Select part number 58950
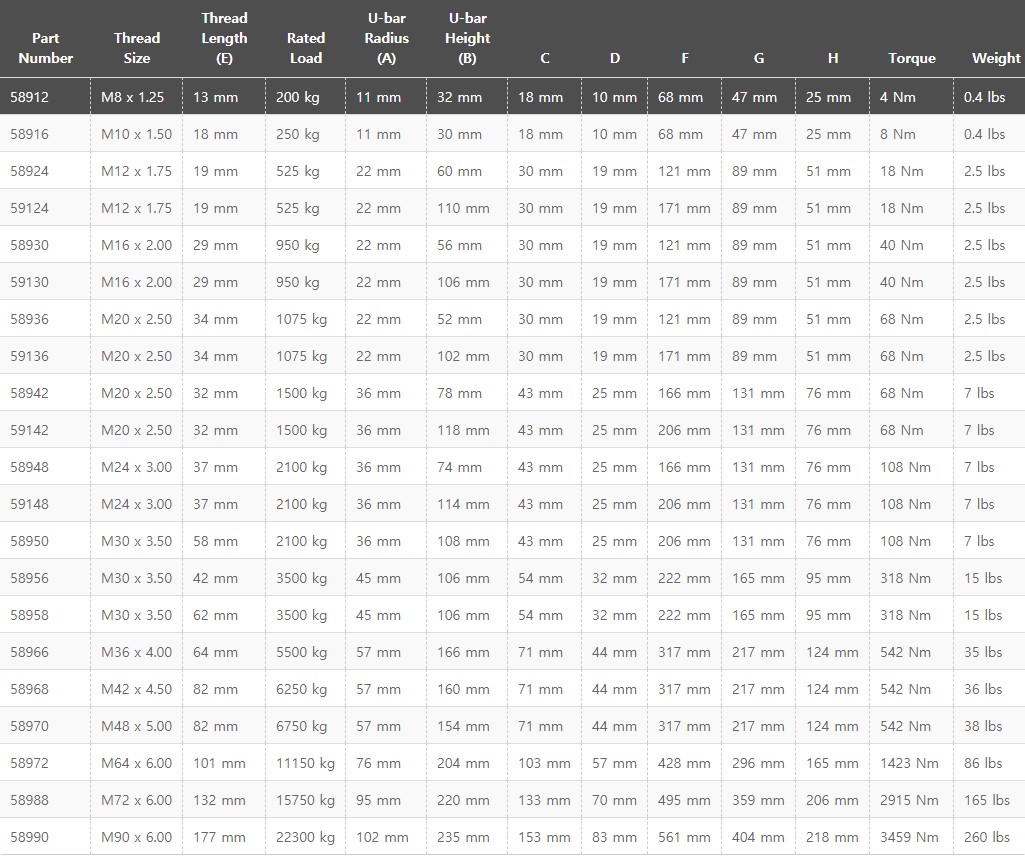This screenshot has height=868, width=1025. pos(29,541)
